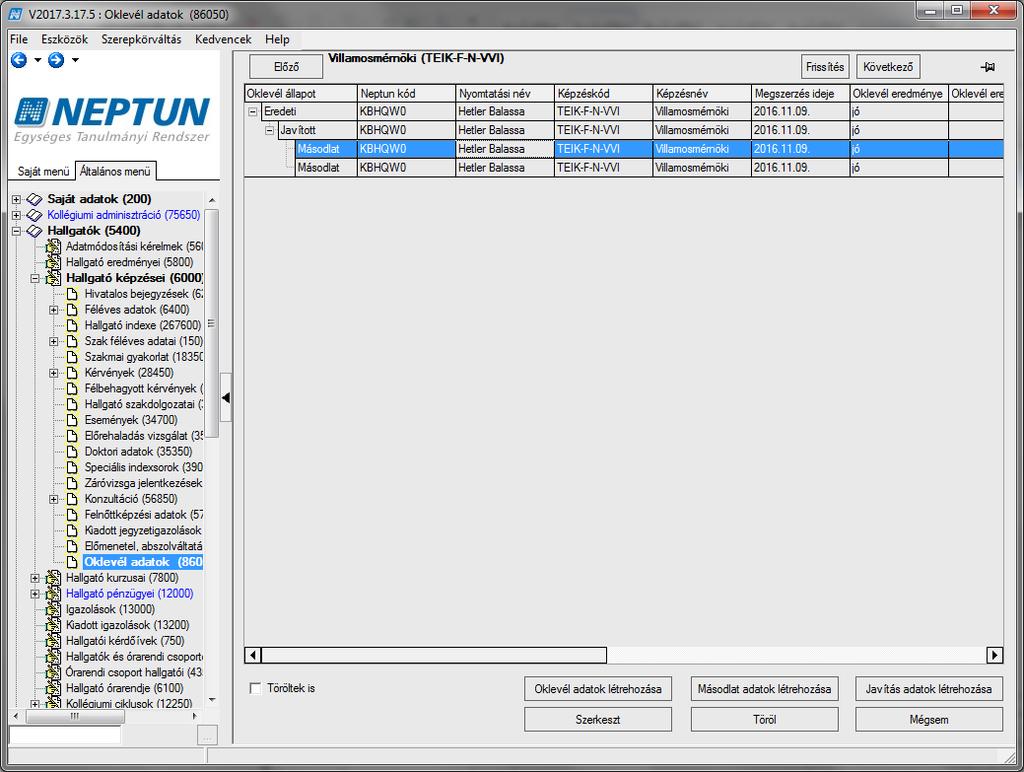Collapse the Hallgatók tree node
Viewport: 1024px width, 772px height.
16,231
